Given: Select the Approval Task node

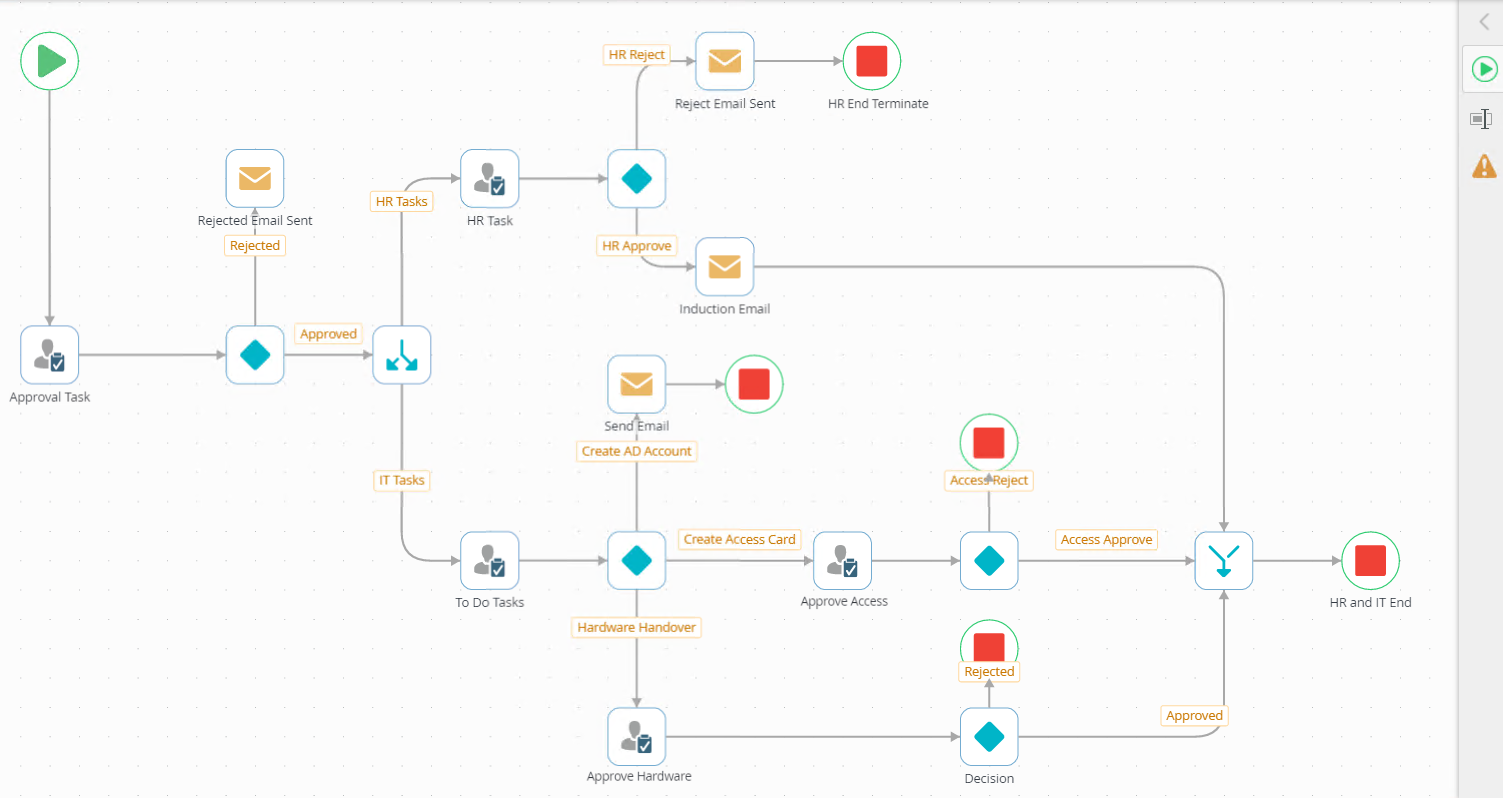Looking at the screenshot, I should point(50,355).
